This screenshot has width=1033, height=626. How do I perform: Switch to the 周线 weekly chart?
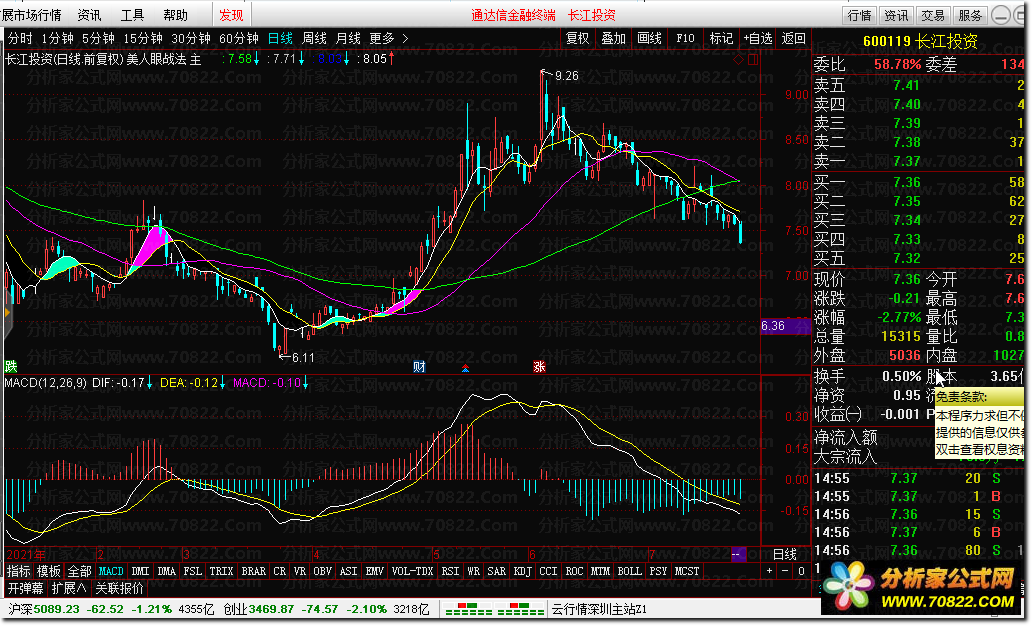click(314, 39)
